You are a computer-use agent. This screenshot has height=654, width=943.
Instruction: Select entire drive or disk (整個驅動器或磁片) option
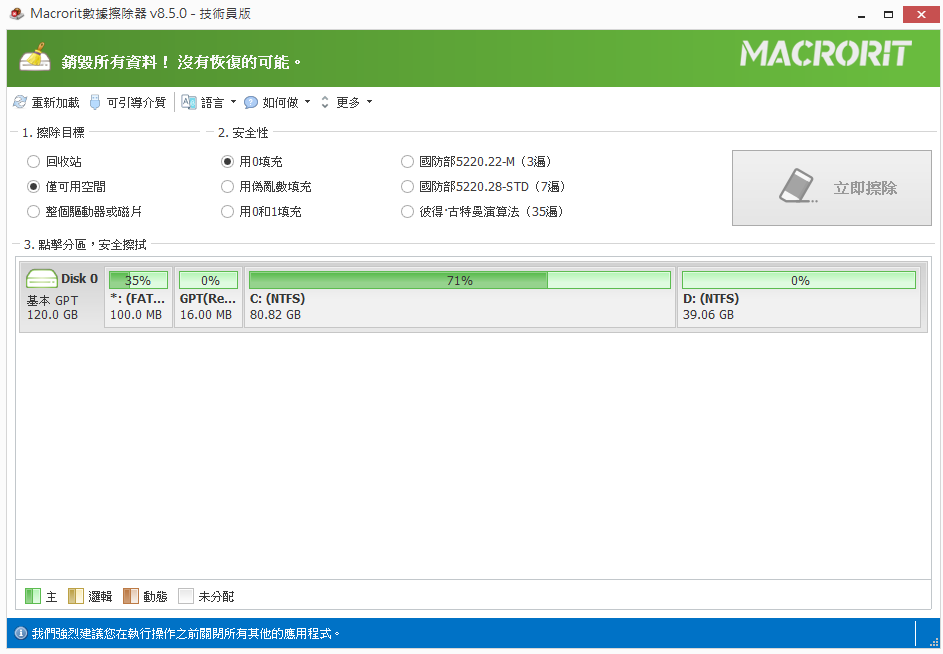pos(34,211)
